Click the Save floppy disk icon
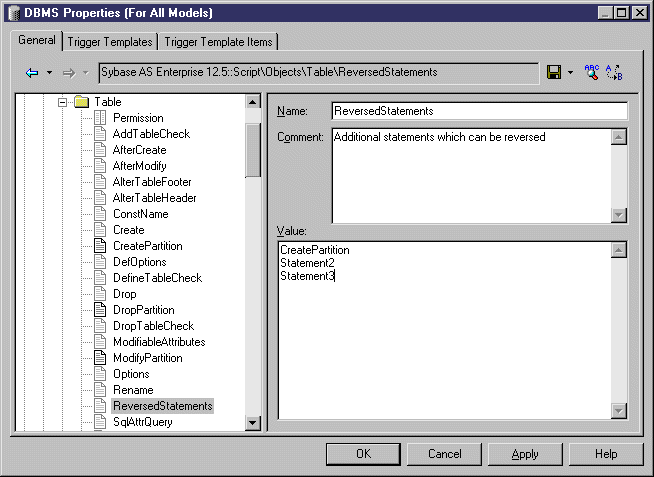 click(x=554, y=73)
